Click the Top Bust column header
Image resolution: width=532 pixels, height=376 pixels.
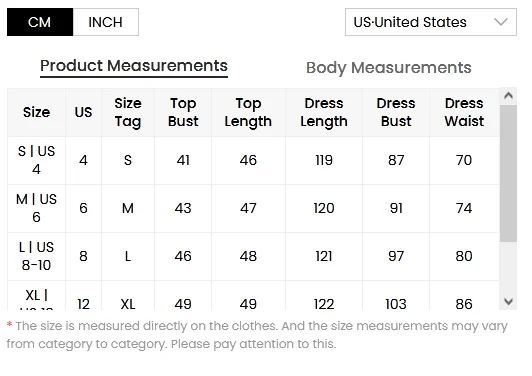click(x=183, y=112)
